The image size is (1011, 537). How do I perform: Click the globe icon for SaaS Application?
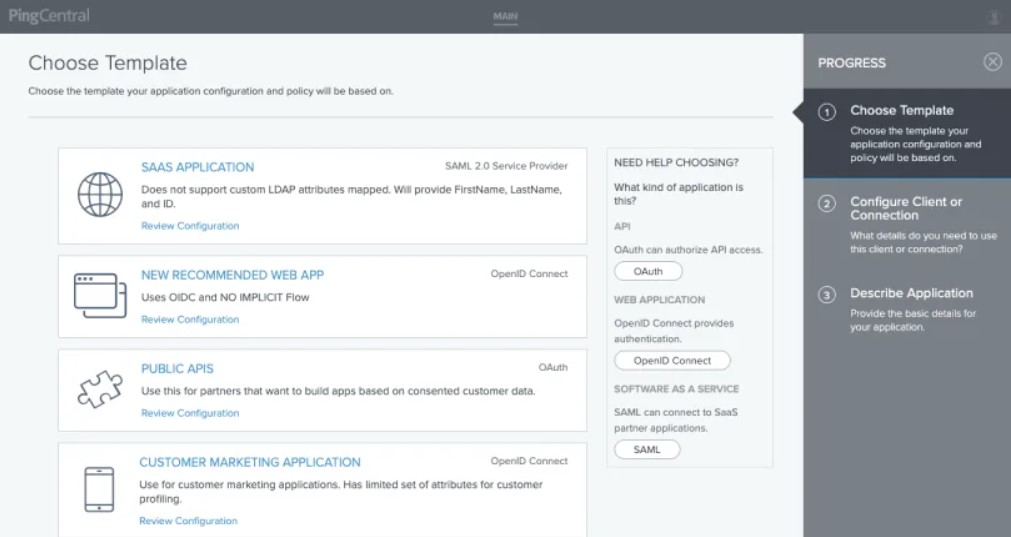point(99,195)
